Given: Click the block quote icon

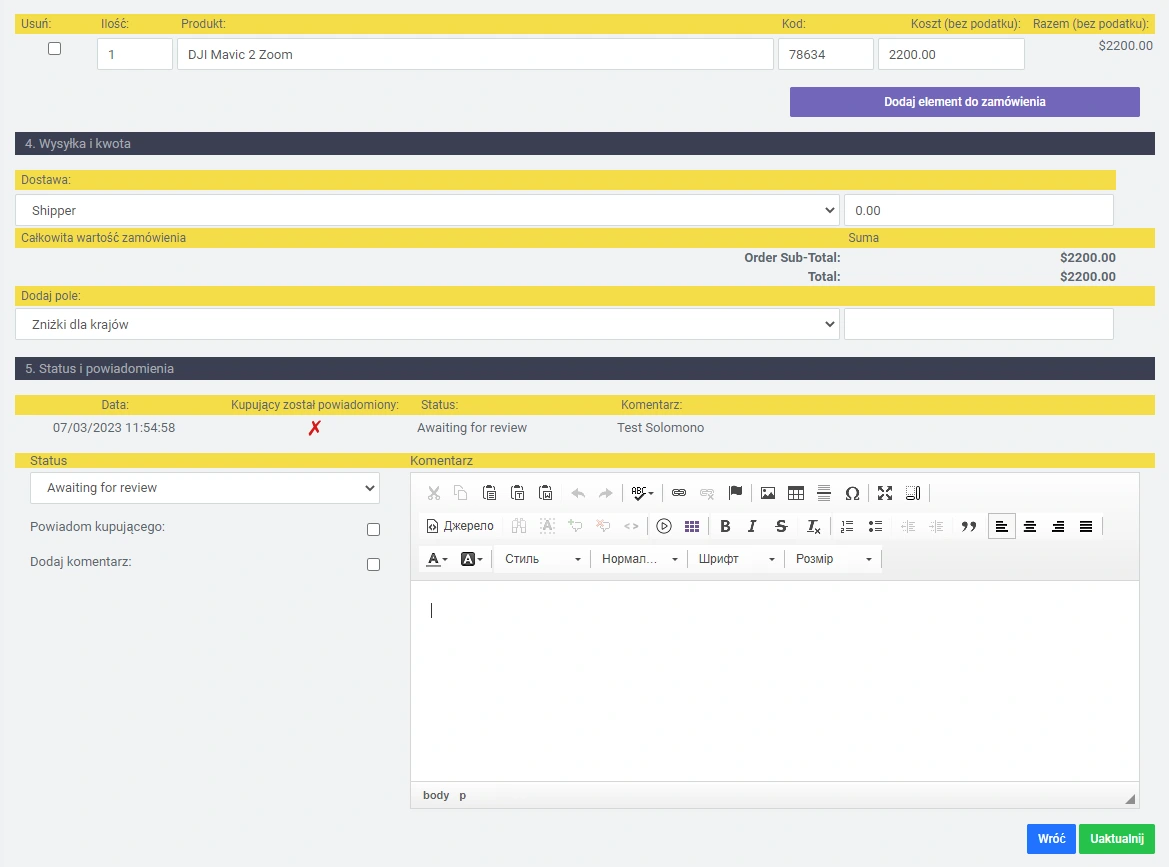Looking at the screenshot, I should pyautogui.click(x=968, y=526).
